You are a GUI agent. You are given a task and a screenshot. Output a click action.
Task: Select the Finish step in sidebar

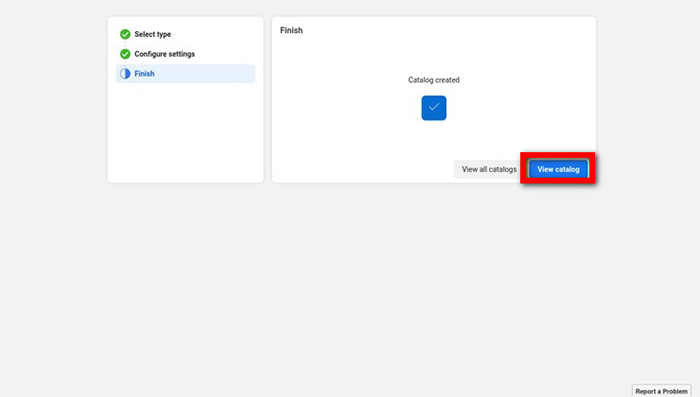click(185, 74)
